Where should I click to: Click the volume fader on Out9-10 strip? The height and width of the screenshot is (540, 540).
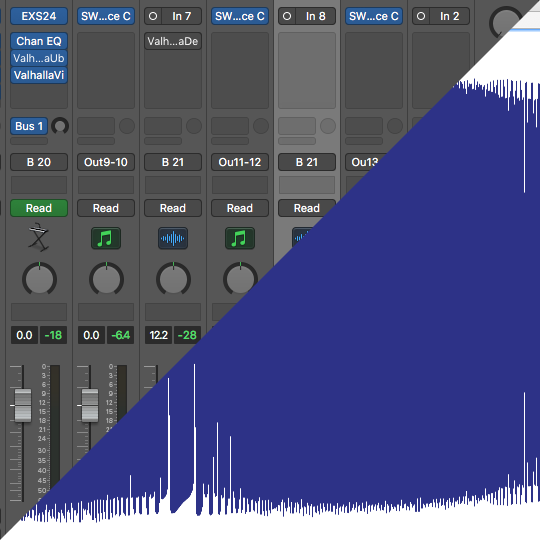pyautogui.click(x=90, y=405)
